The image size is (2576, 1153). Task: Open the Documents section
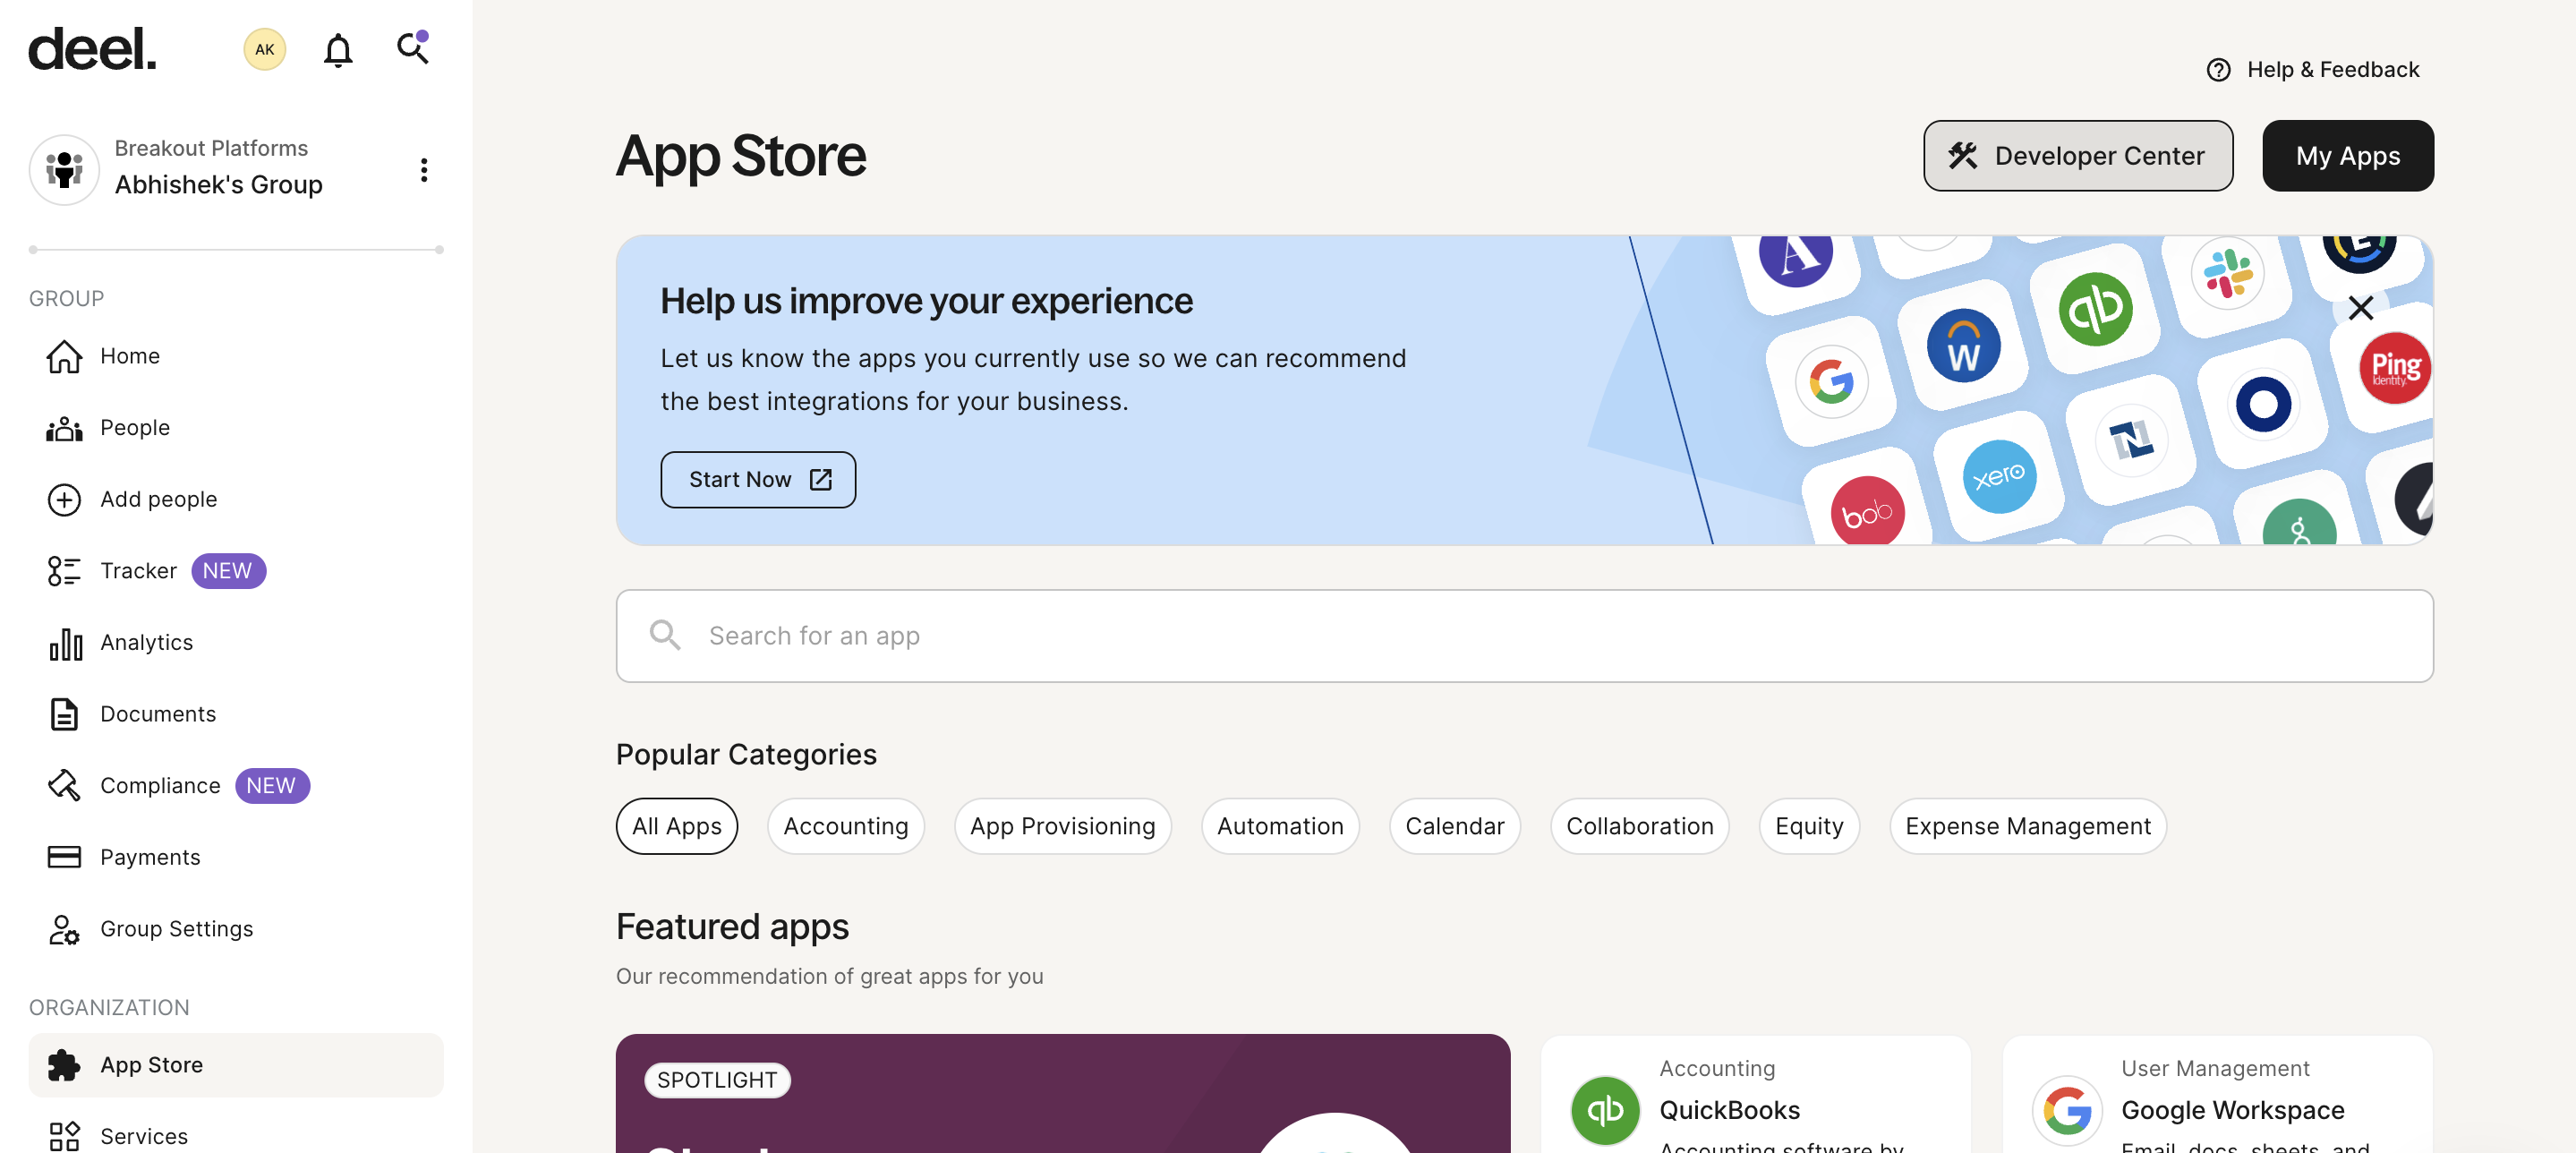(x=158, y=713)
